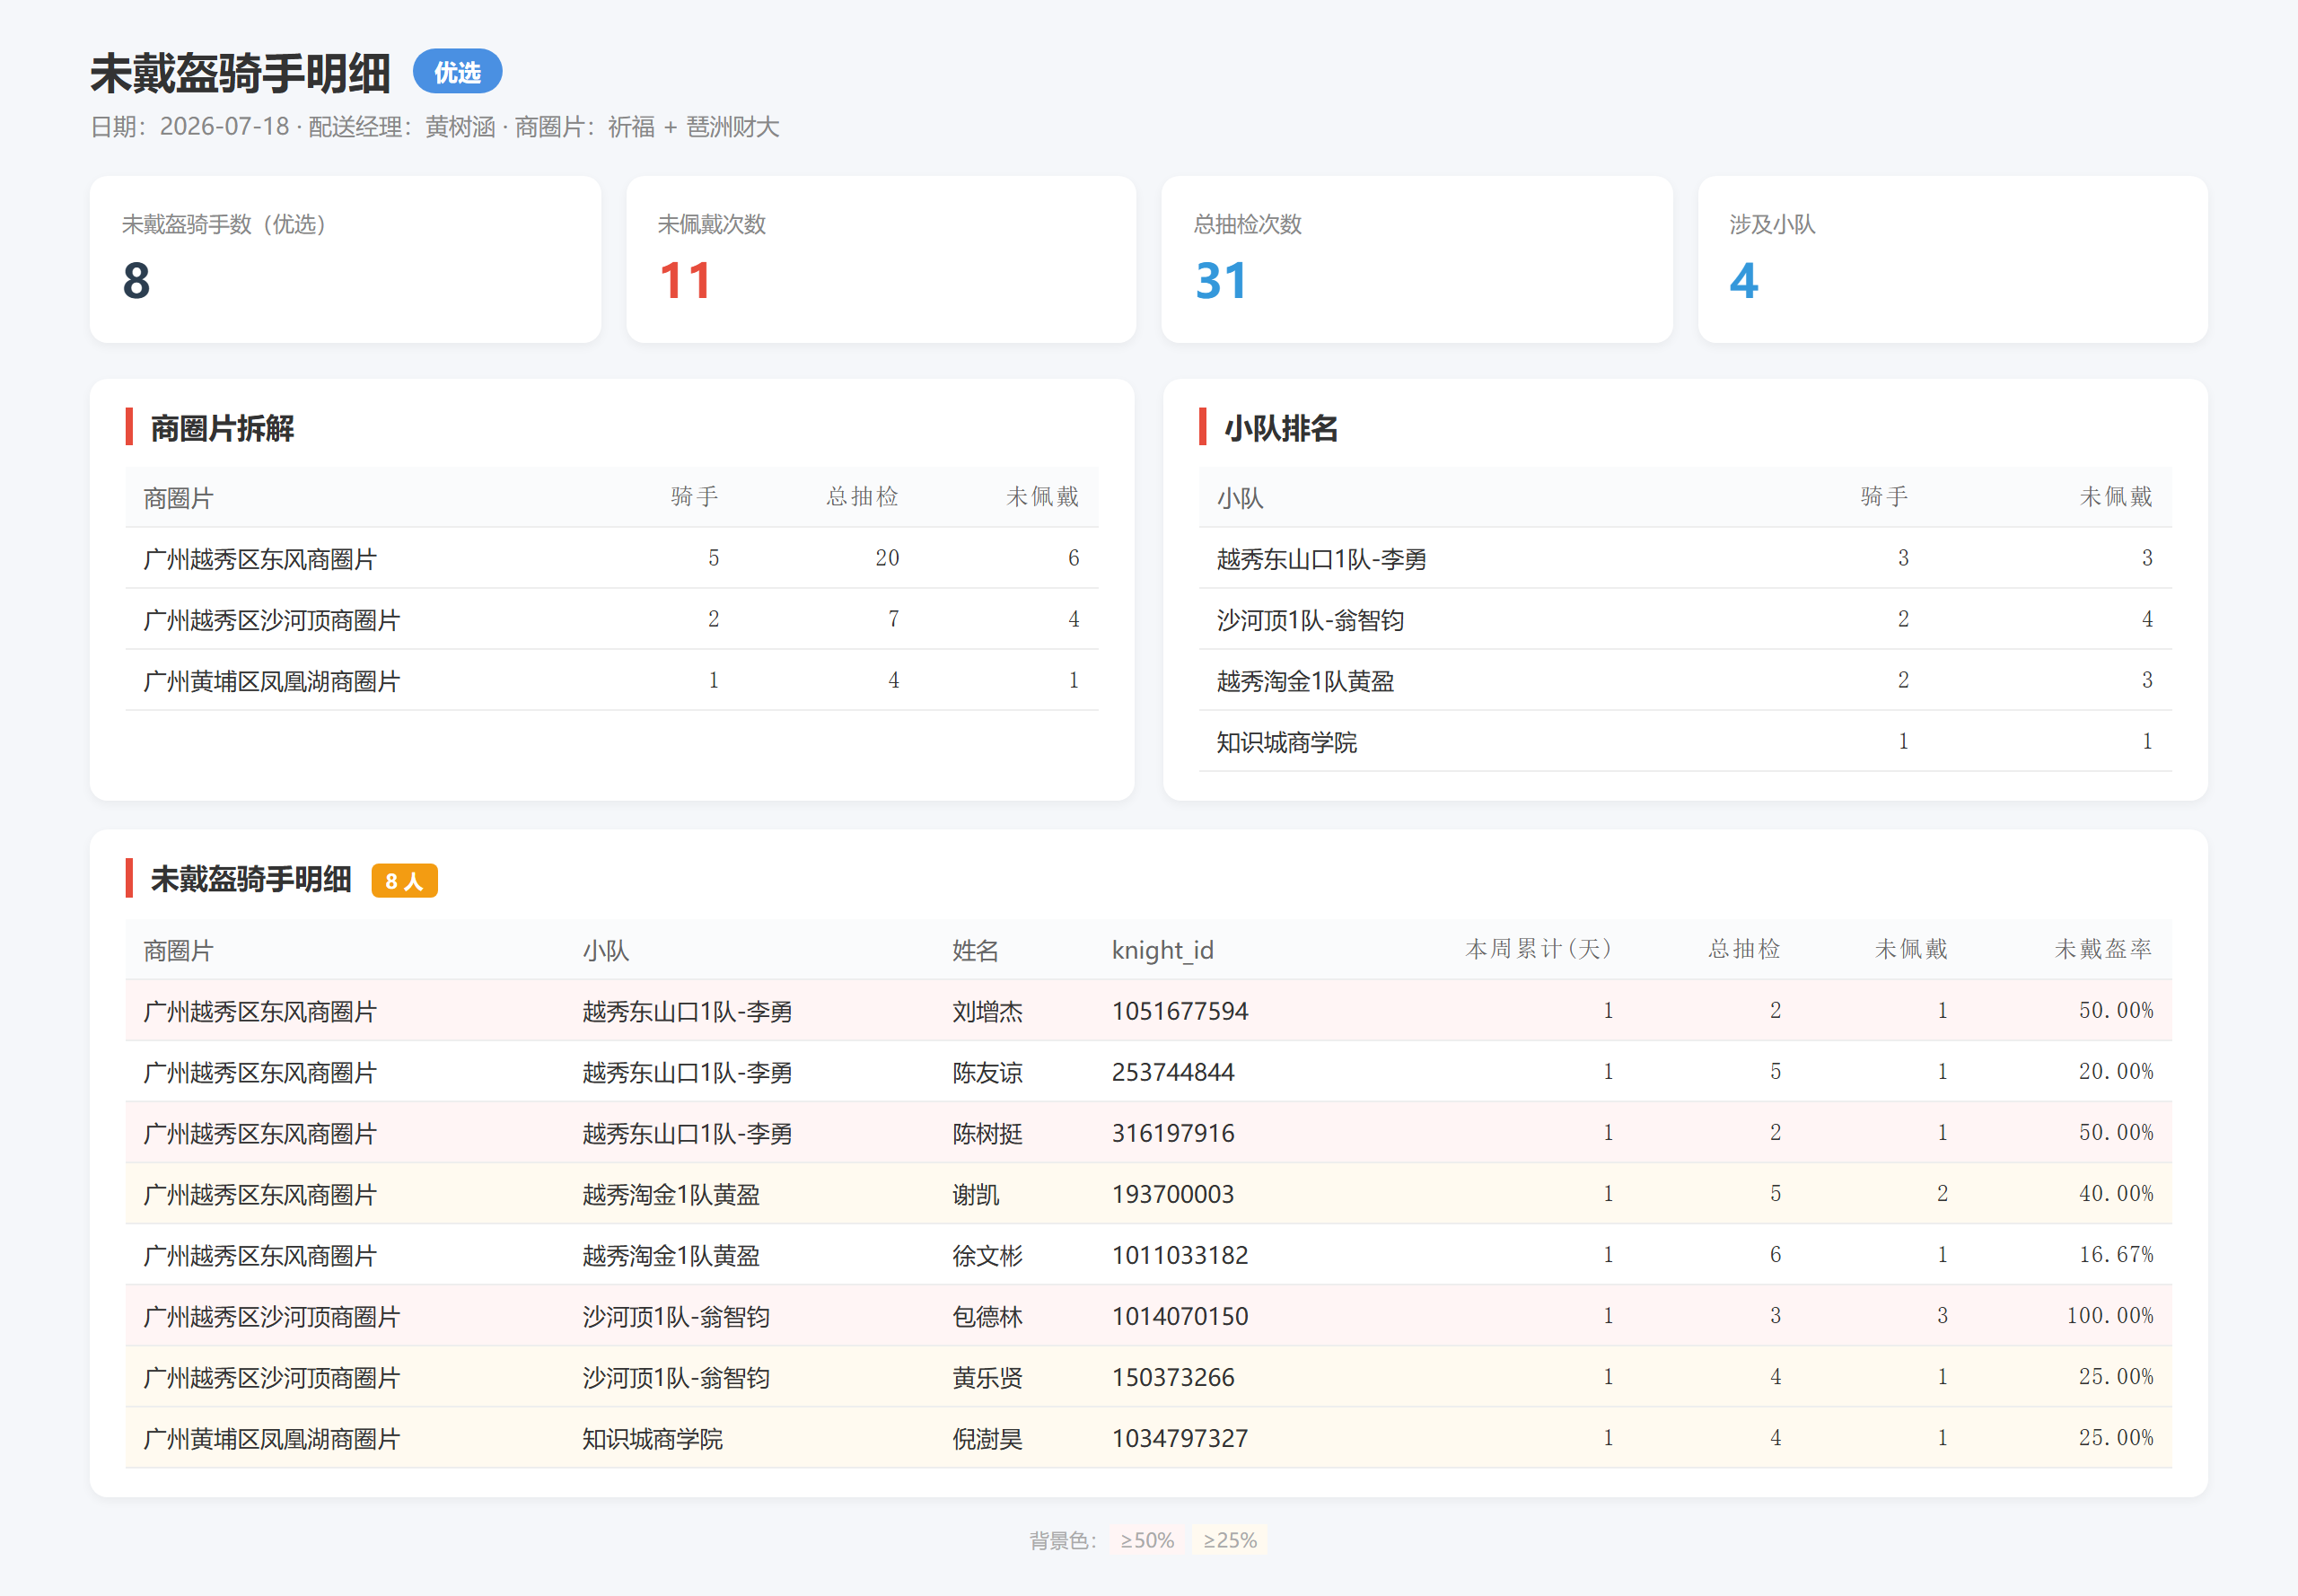Image resolution: width=2298 pixels, height=1596 pixels.
Task: Click the 40.00% rate for 谢凯
Action: tap(2116, 1193)
